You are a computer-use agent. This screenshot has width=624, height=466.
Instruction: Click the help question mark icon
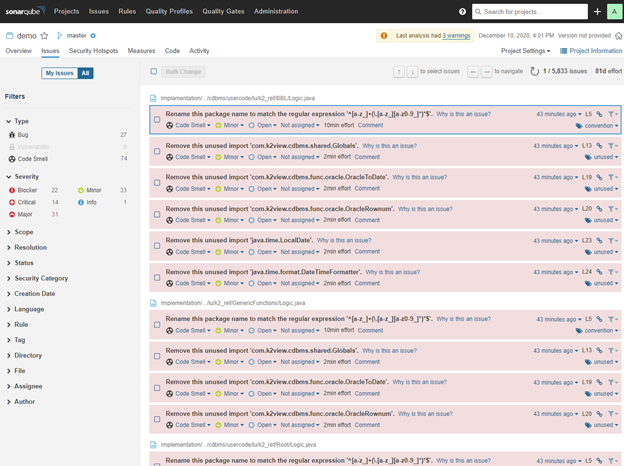[462, 11]
